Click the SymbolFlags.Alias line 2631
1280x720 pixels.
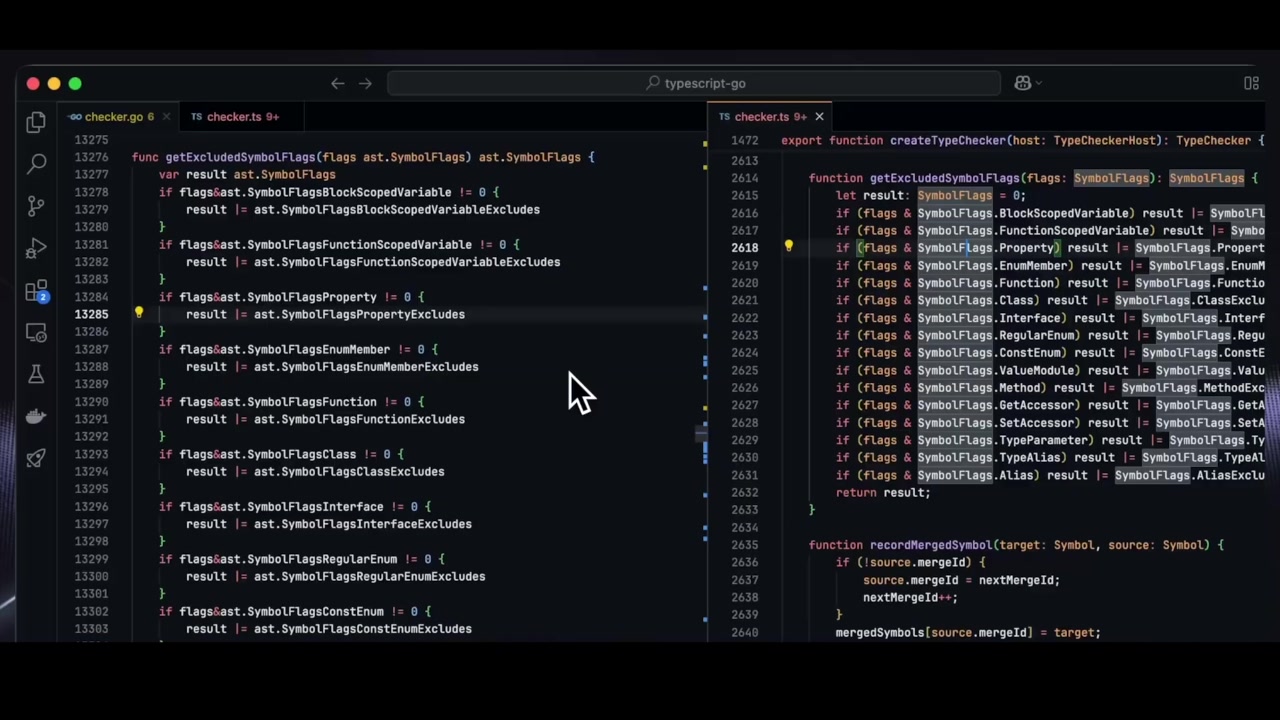click(1050, 475)
